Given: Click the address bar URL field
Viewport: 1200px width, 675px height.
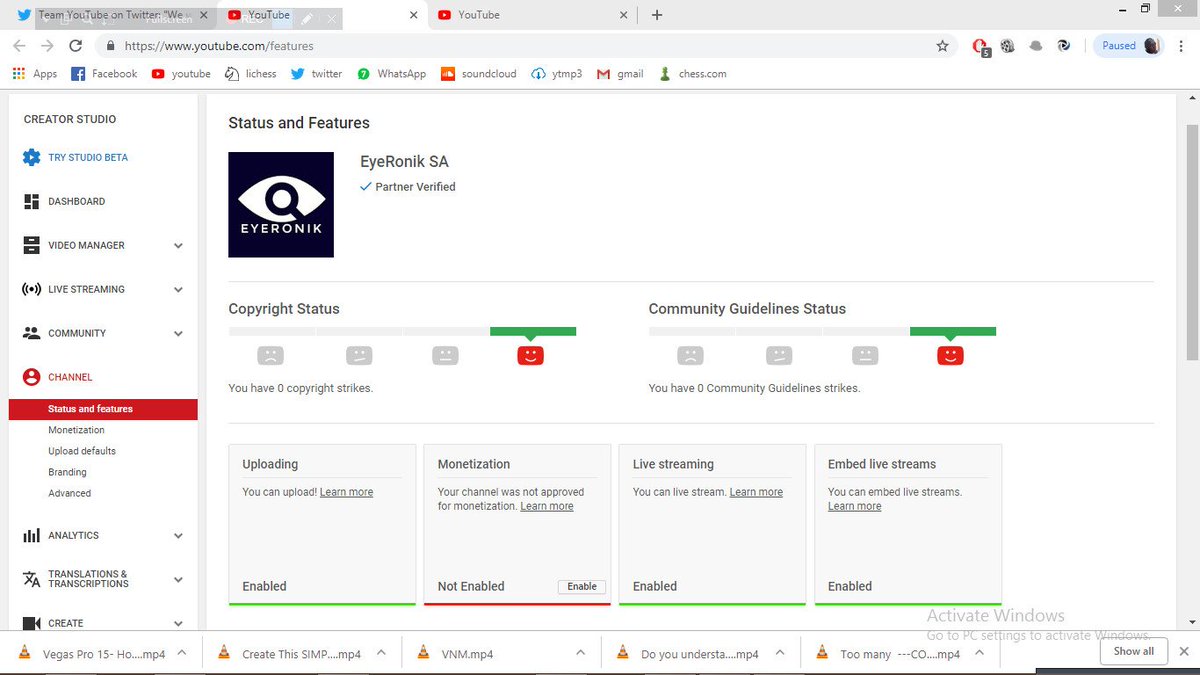Looking at the screenshot, I should 525,46.
